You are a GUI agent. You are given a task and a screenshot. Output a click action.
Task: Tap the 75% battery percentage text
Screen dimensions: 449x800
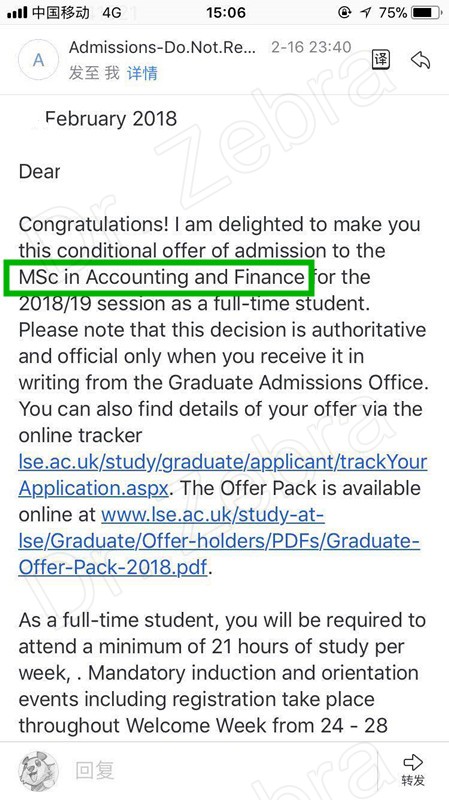coord(392,12)
